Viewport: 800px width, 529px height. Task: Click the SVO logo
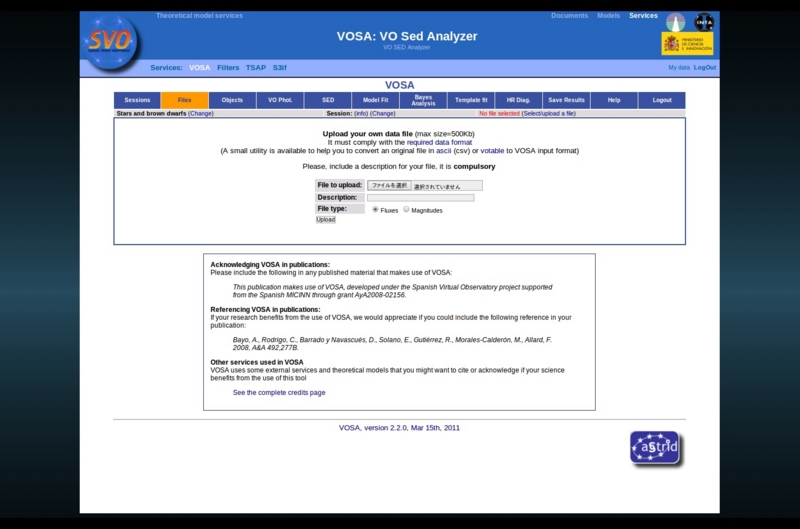pos(110,42)
